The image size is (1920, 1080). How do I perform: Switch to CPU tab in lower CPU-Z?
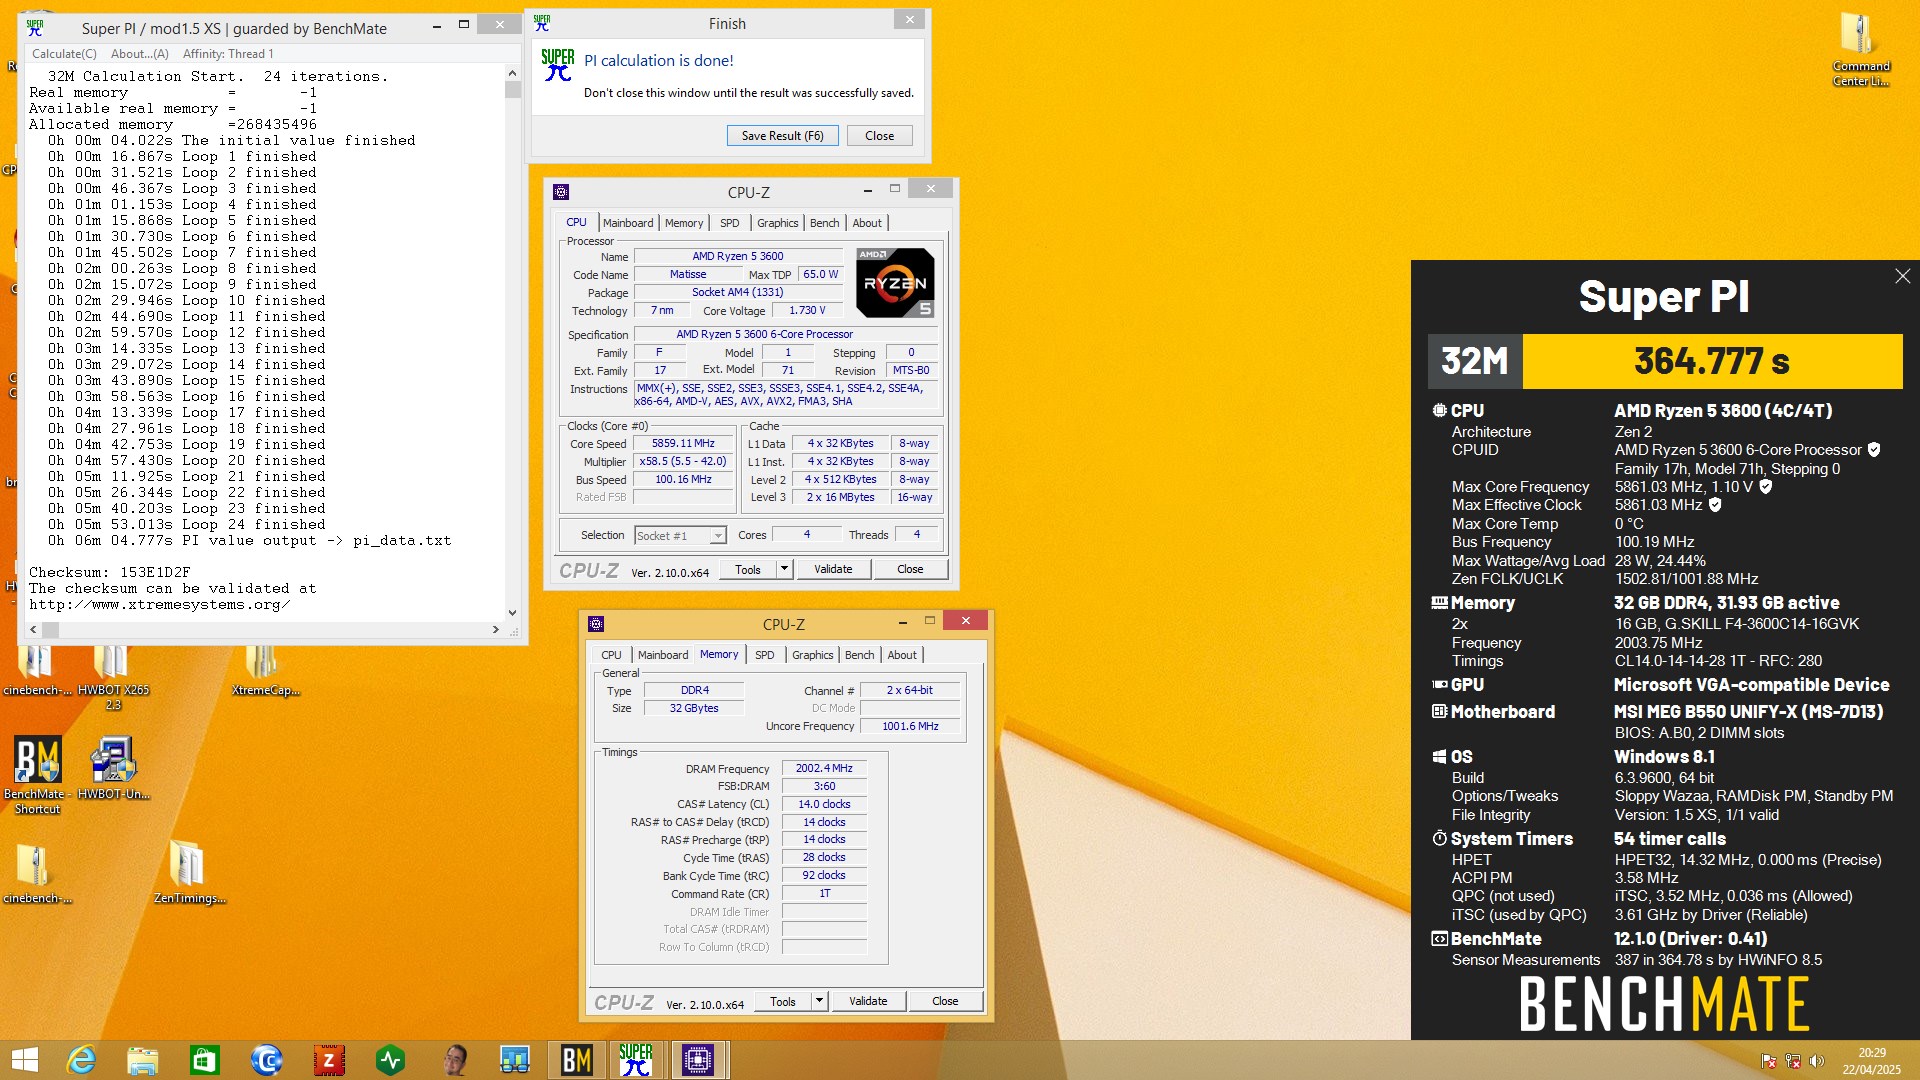611,655
